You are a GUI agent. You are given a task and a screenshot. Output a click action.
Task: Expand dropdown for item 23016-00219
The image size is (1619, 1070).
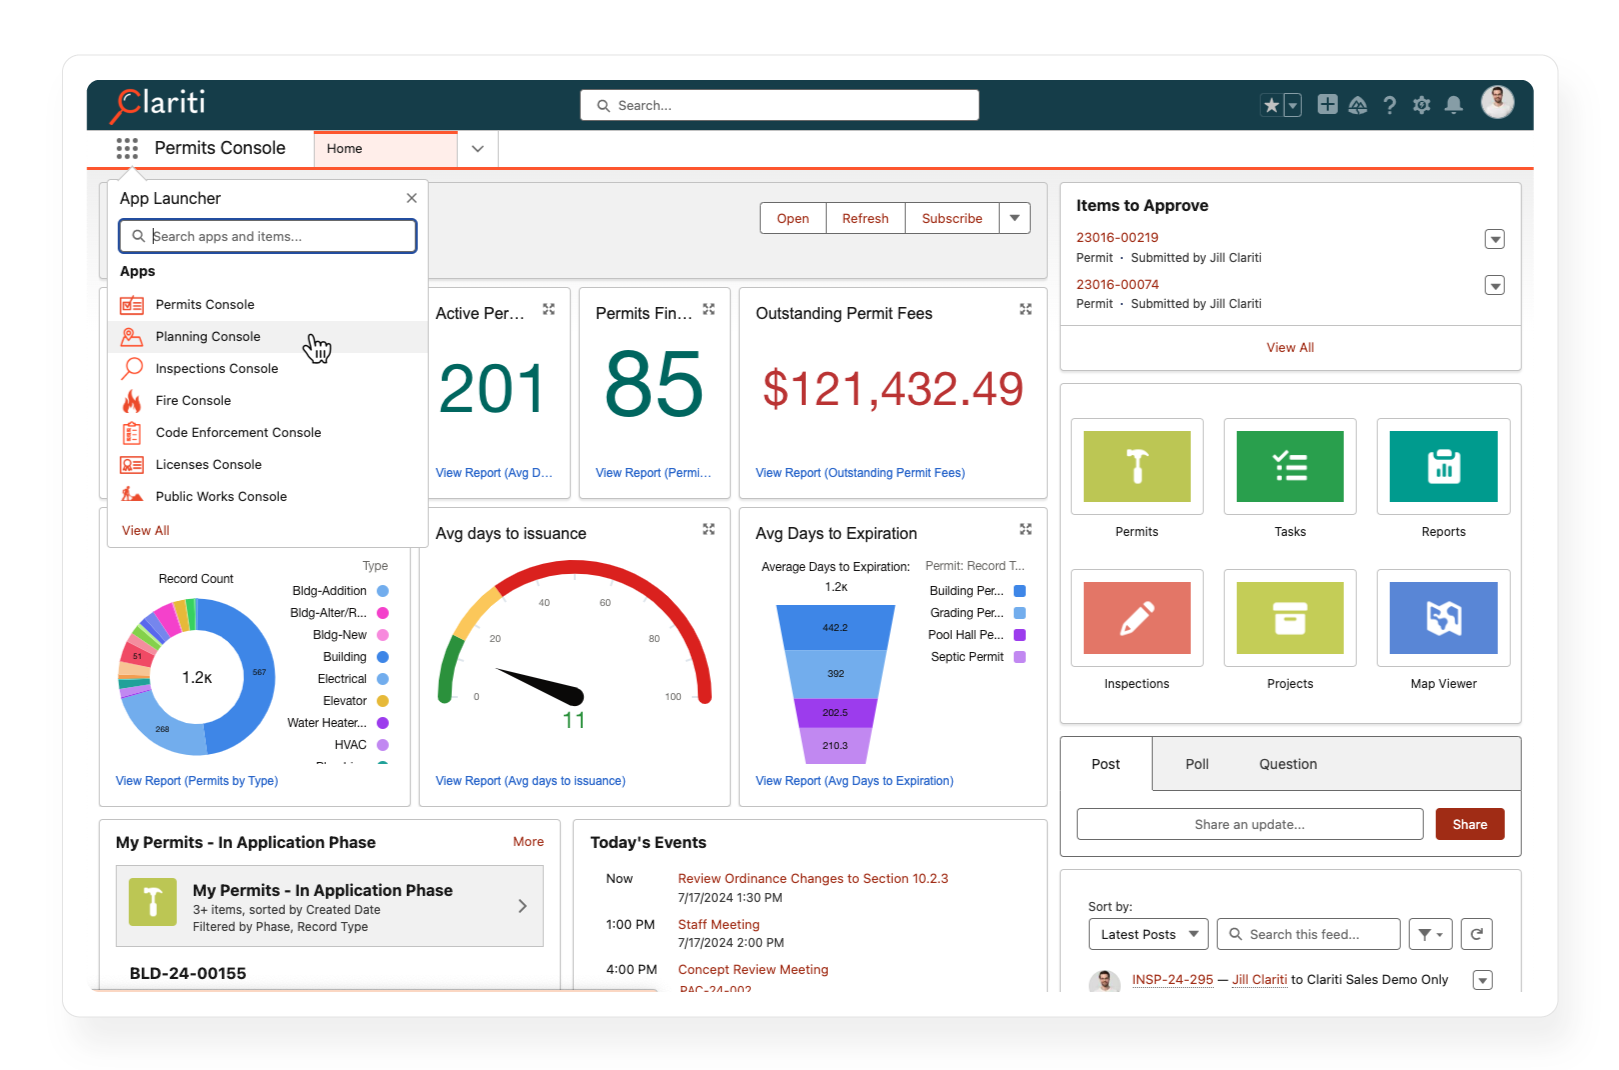pos(1494,239)
